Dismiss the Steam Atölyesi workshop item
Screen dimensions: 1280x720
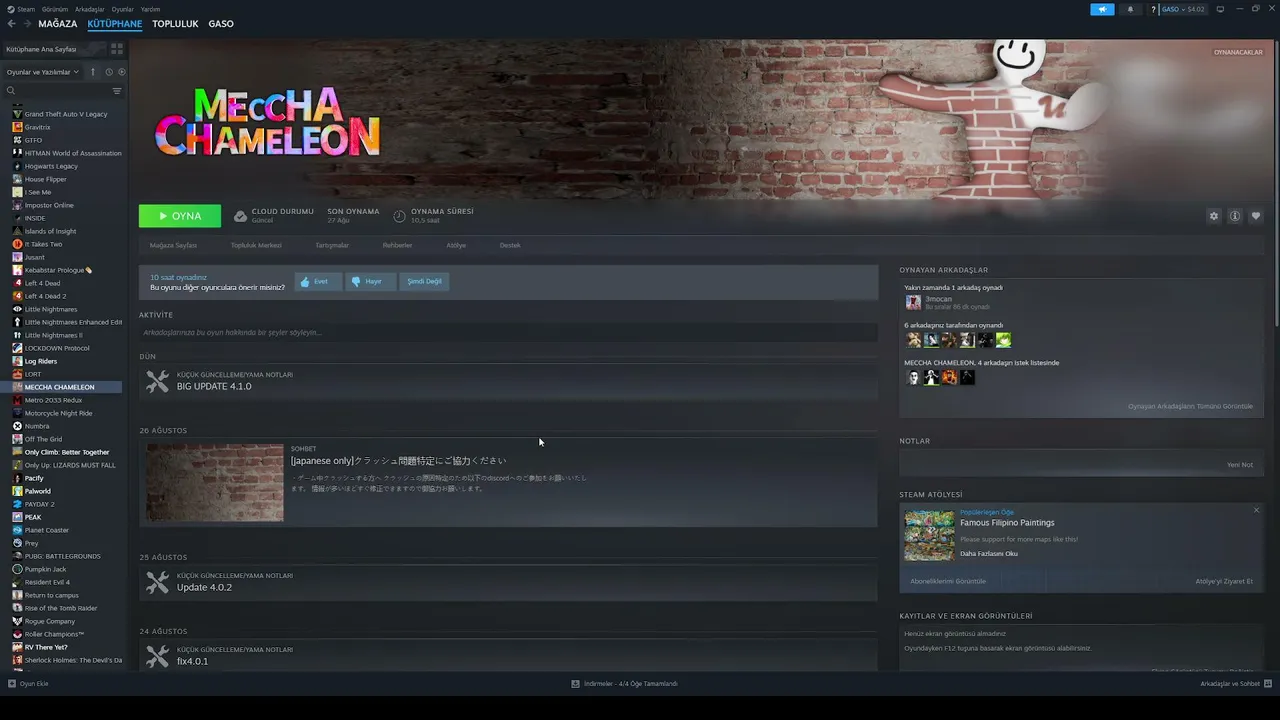pyautogui.click(x=1257, y=511)
